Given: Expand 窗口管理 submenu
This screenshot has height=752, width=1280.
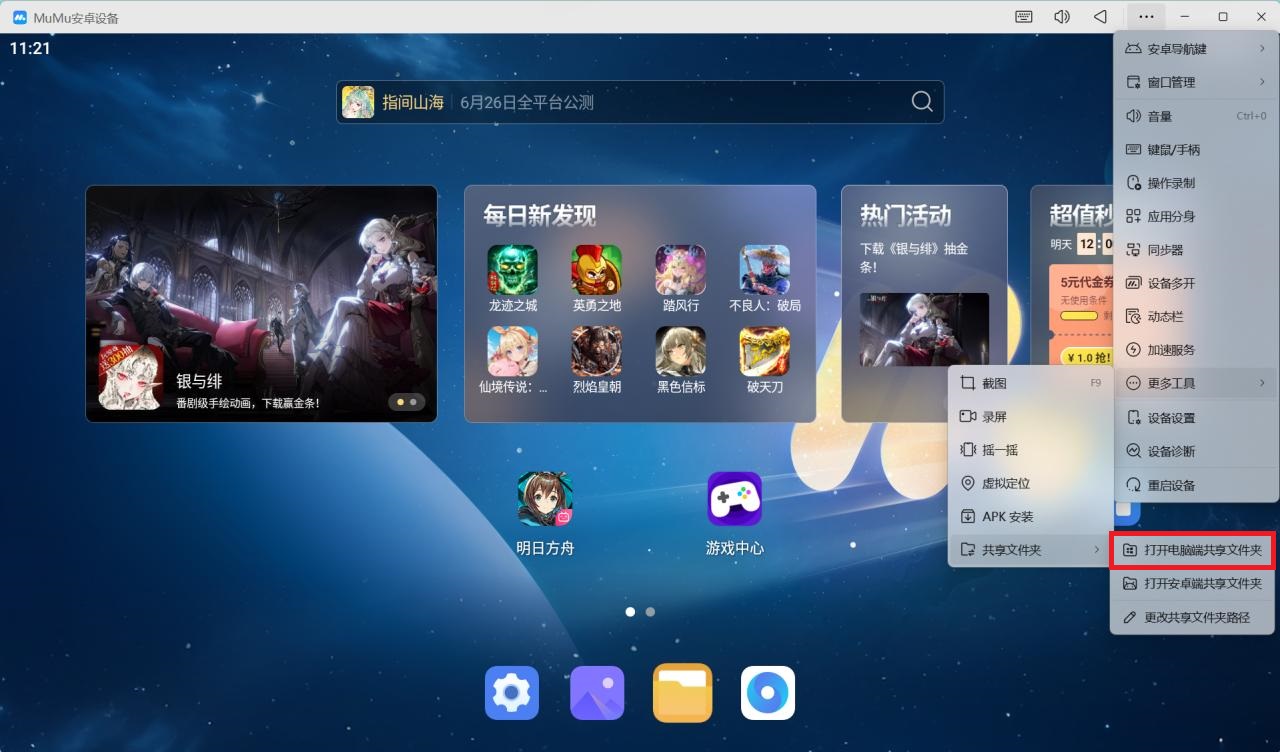Looking at the screenshot, I should click(1195, 82).
